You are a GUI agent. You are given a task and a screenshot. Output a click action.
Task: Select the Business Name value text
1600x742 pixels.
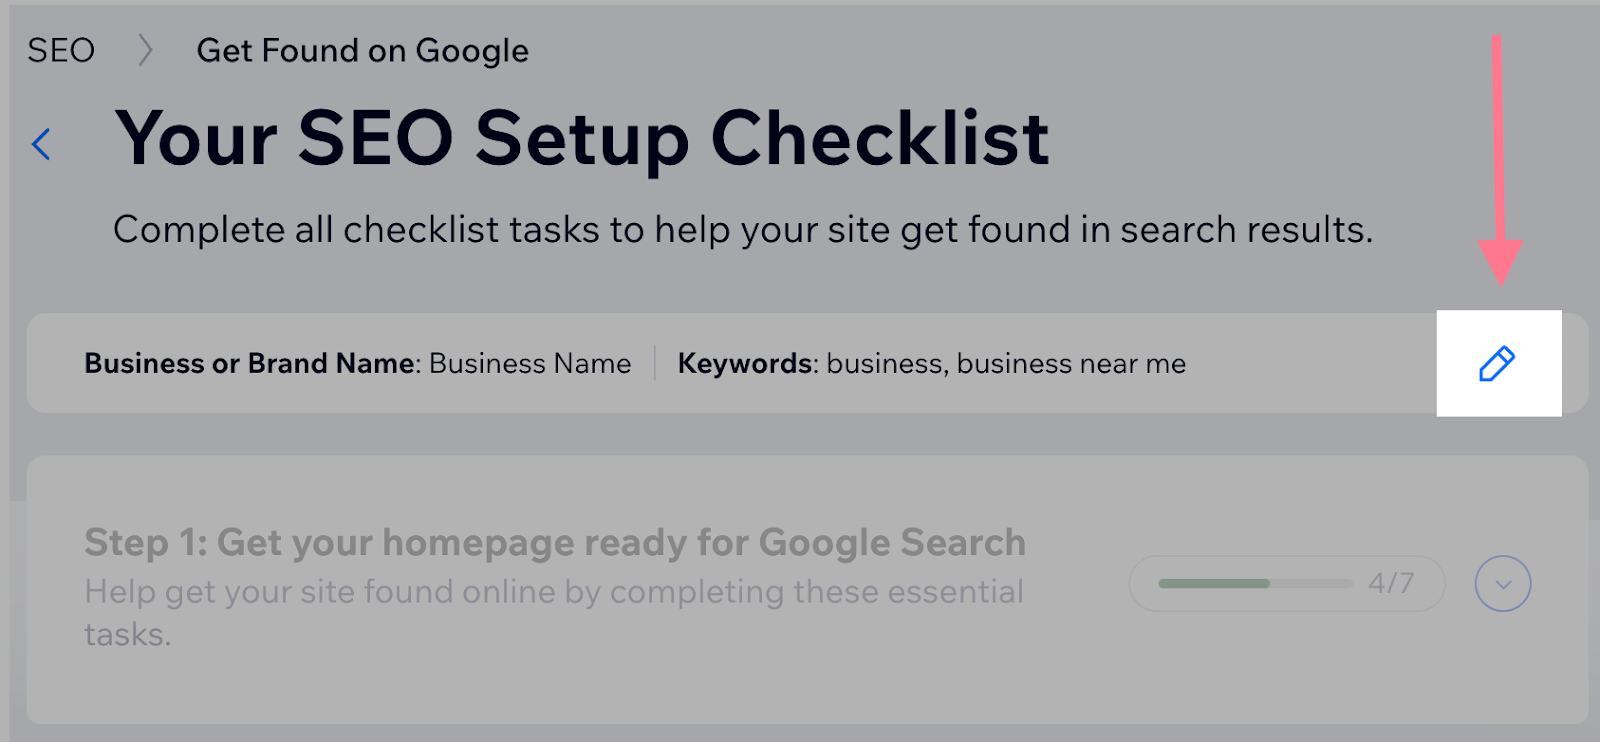(528, 363)
